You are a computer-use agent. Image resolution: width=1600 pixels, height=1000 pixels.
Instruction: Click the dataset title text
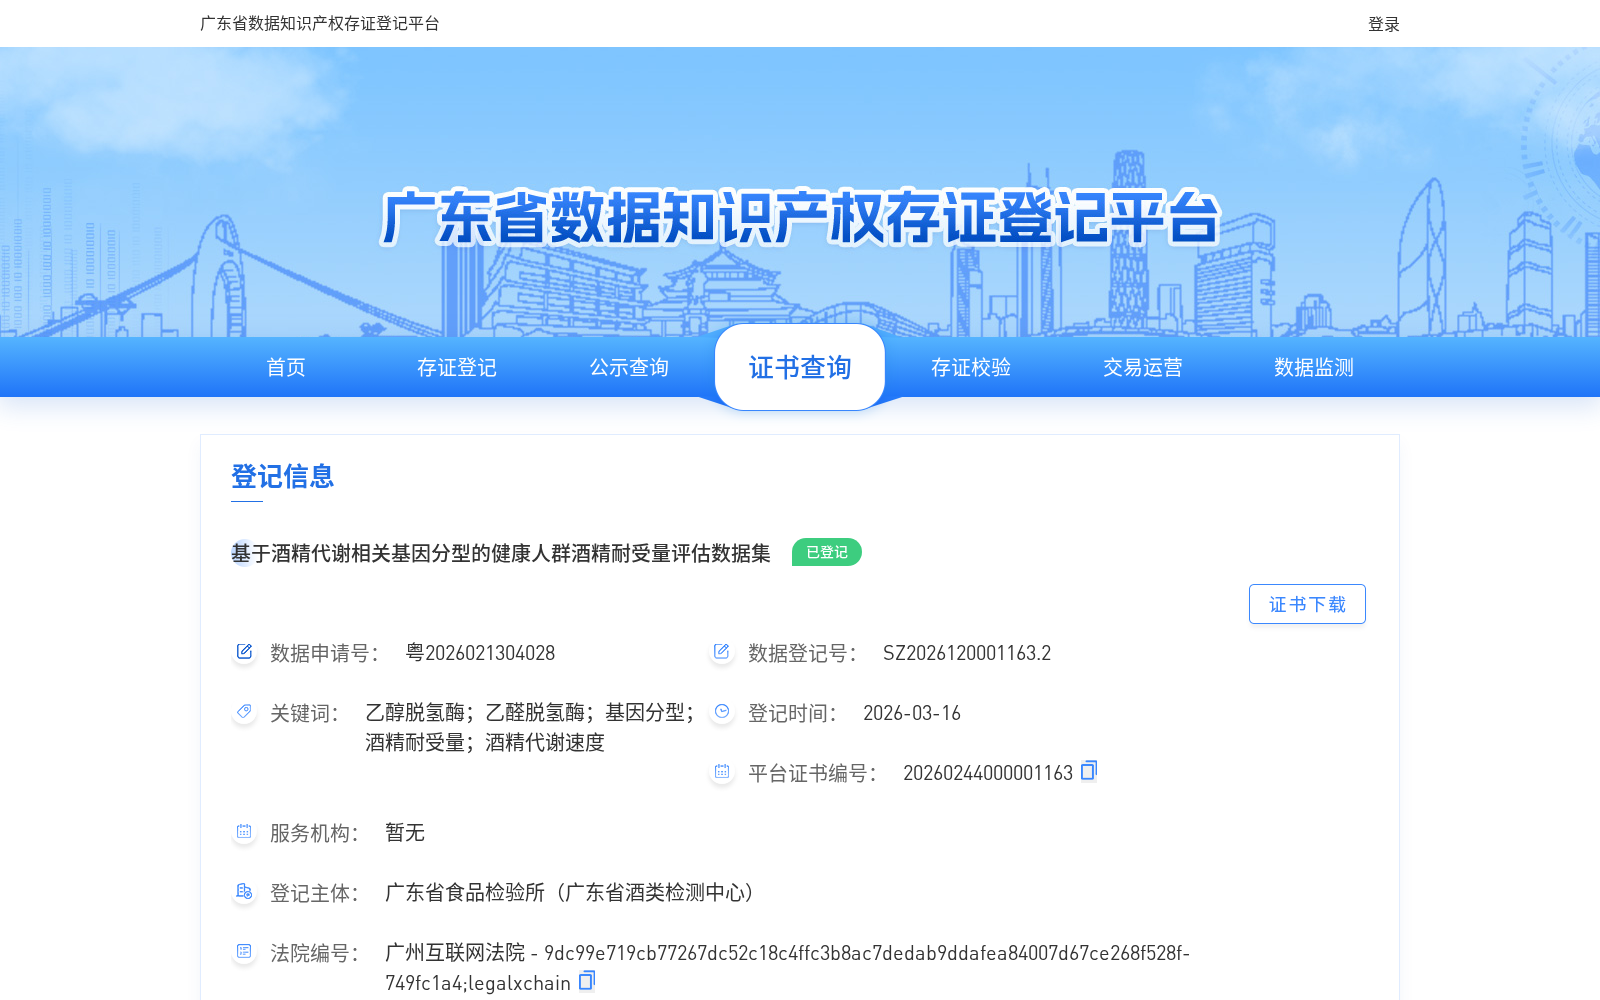pos(501,553)
